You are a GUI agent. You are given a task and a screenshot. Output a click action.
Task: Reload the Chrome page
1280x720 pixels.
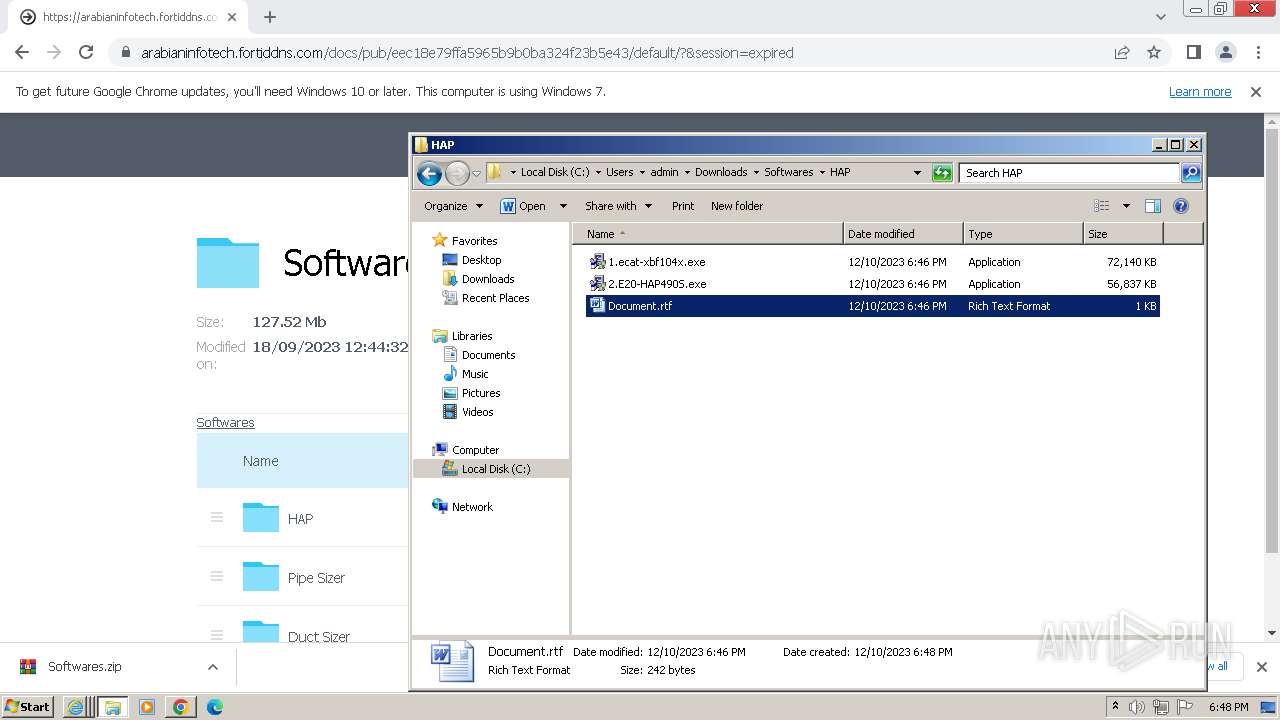coord(86,53)
